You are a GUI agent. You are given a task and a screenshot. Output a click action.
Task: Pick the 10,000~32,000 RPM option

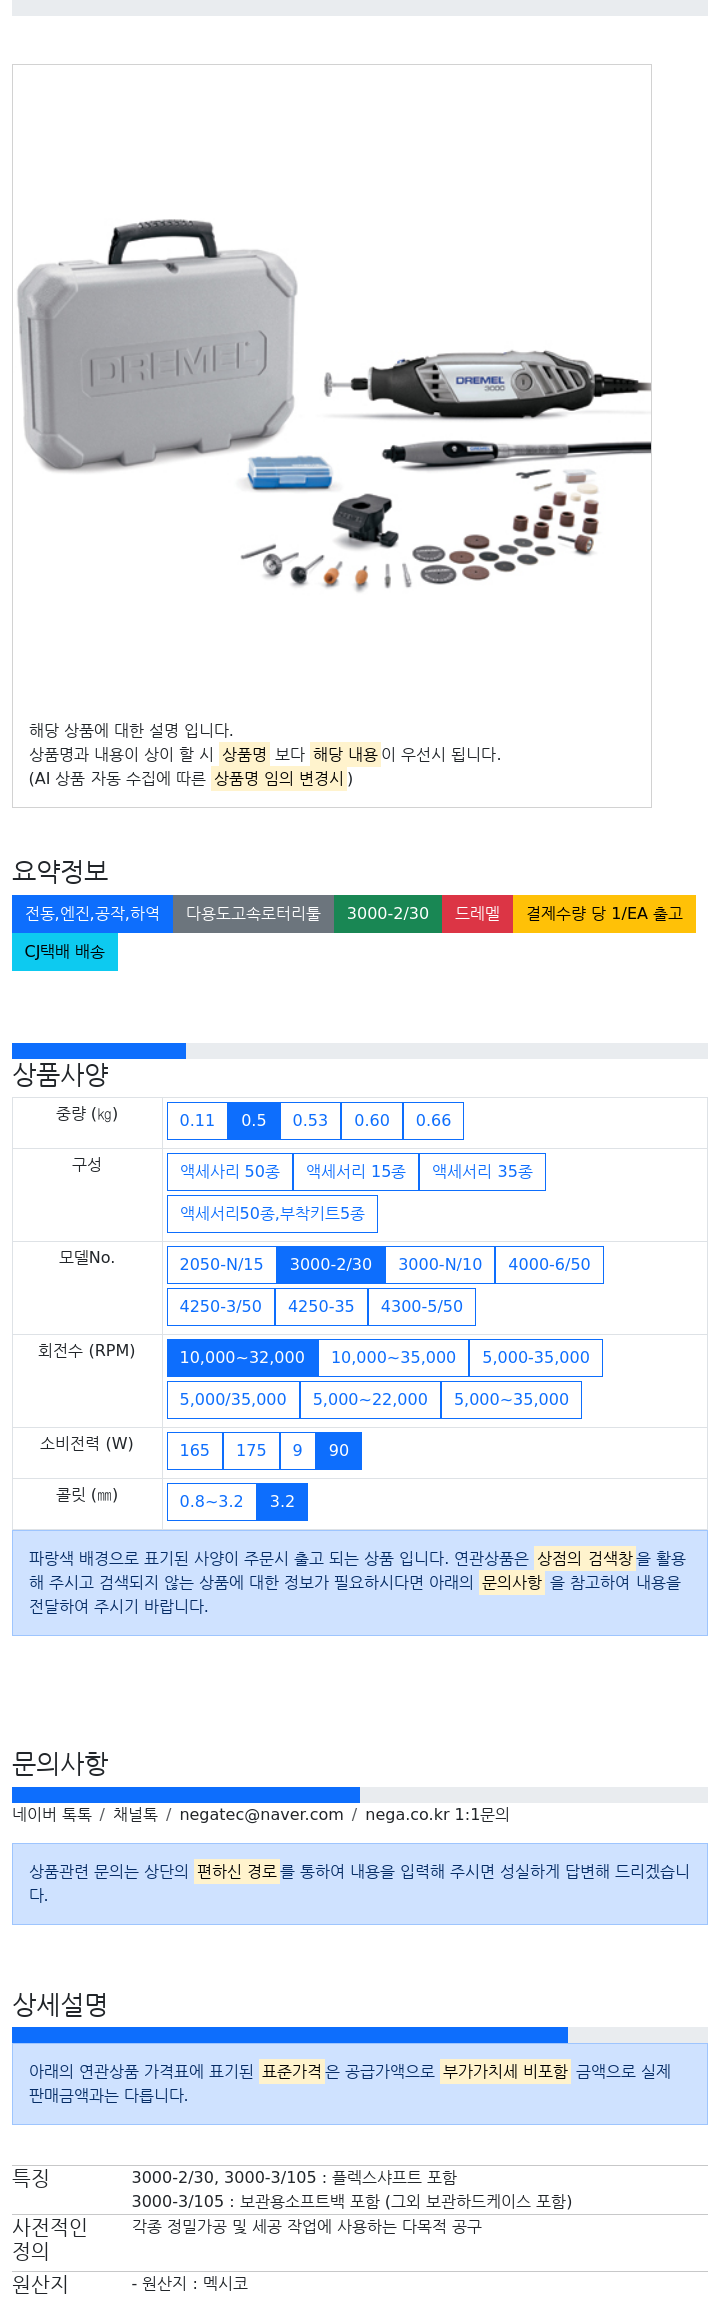click(x=242, y=1358)
